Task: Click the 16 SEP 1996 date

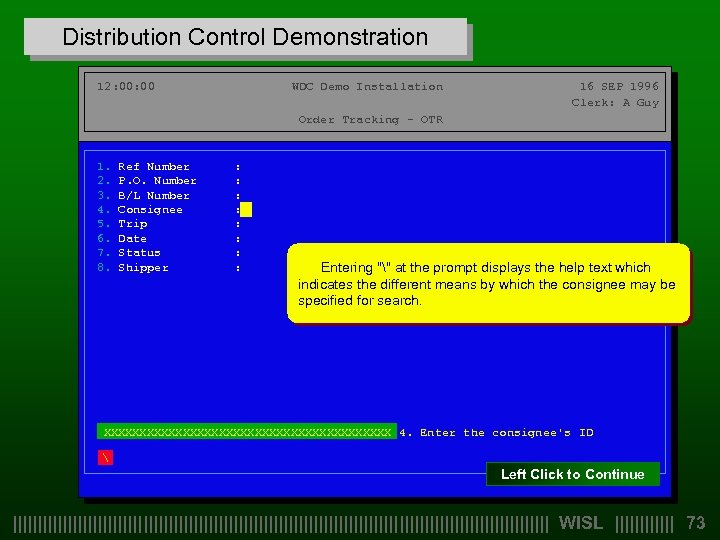Action: (619, 86)
